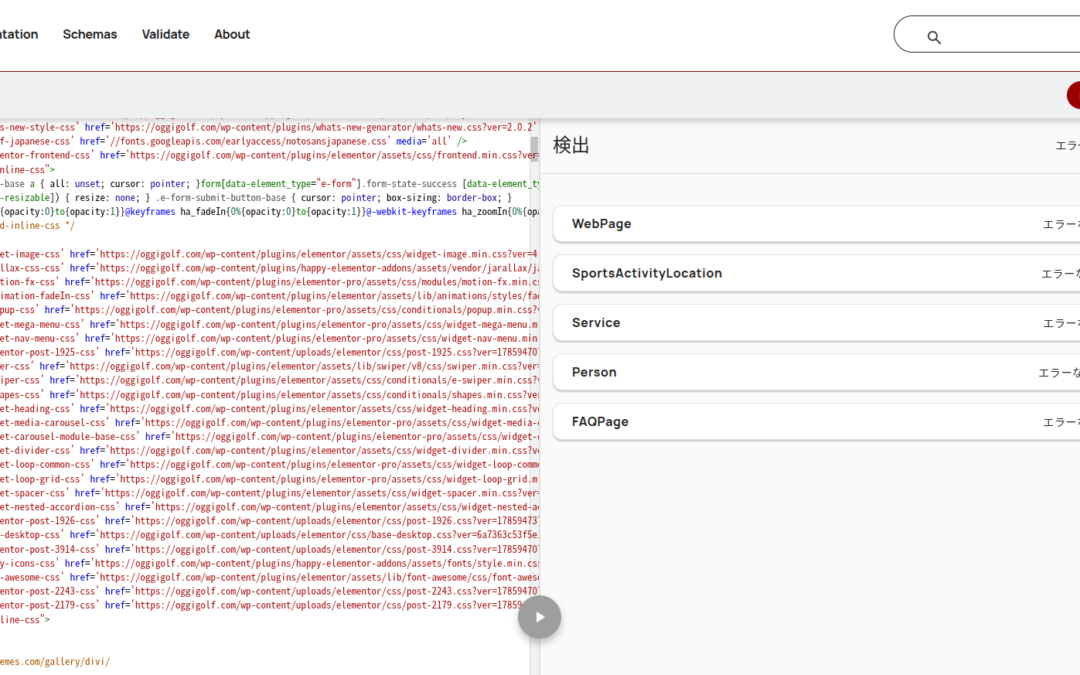
Task: Click the post-3914.css code line
Action: point(269,549)
